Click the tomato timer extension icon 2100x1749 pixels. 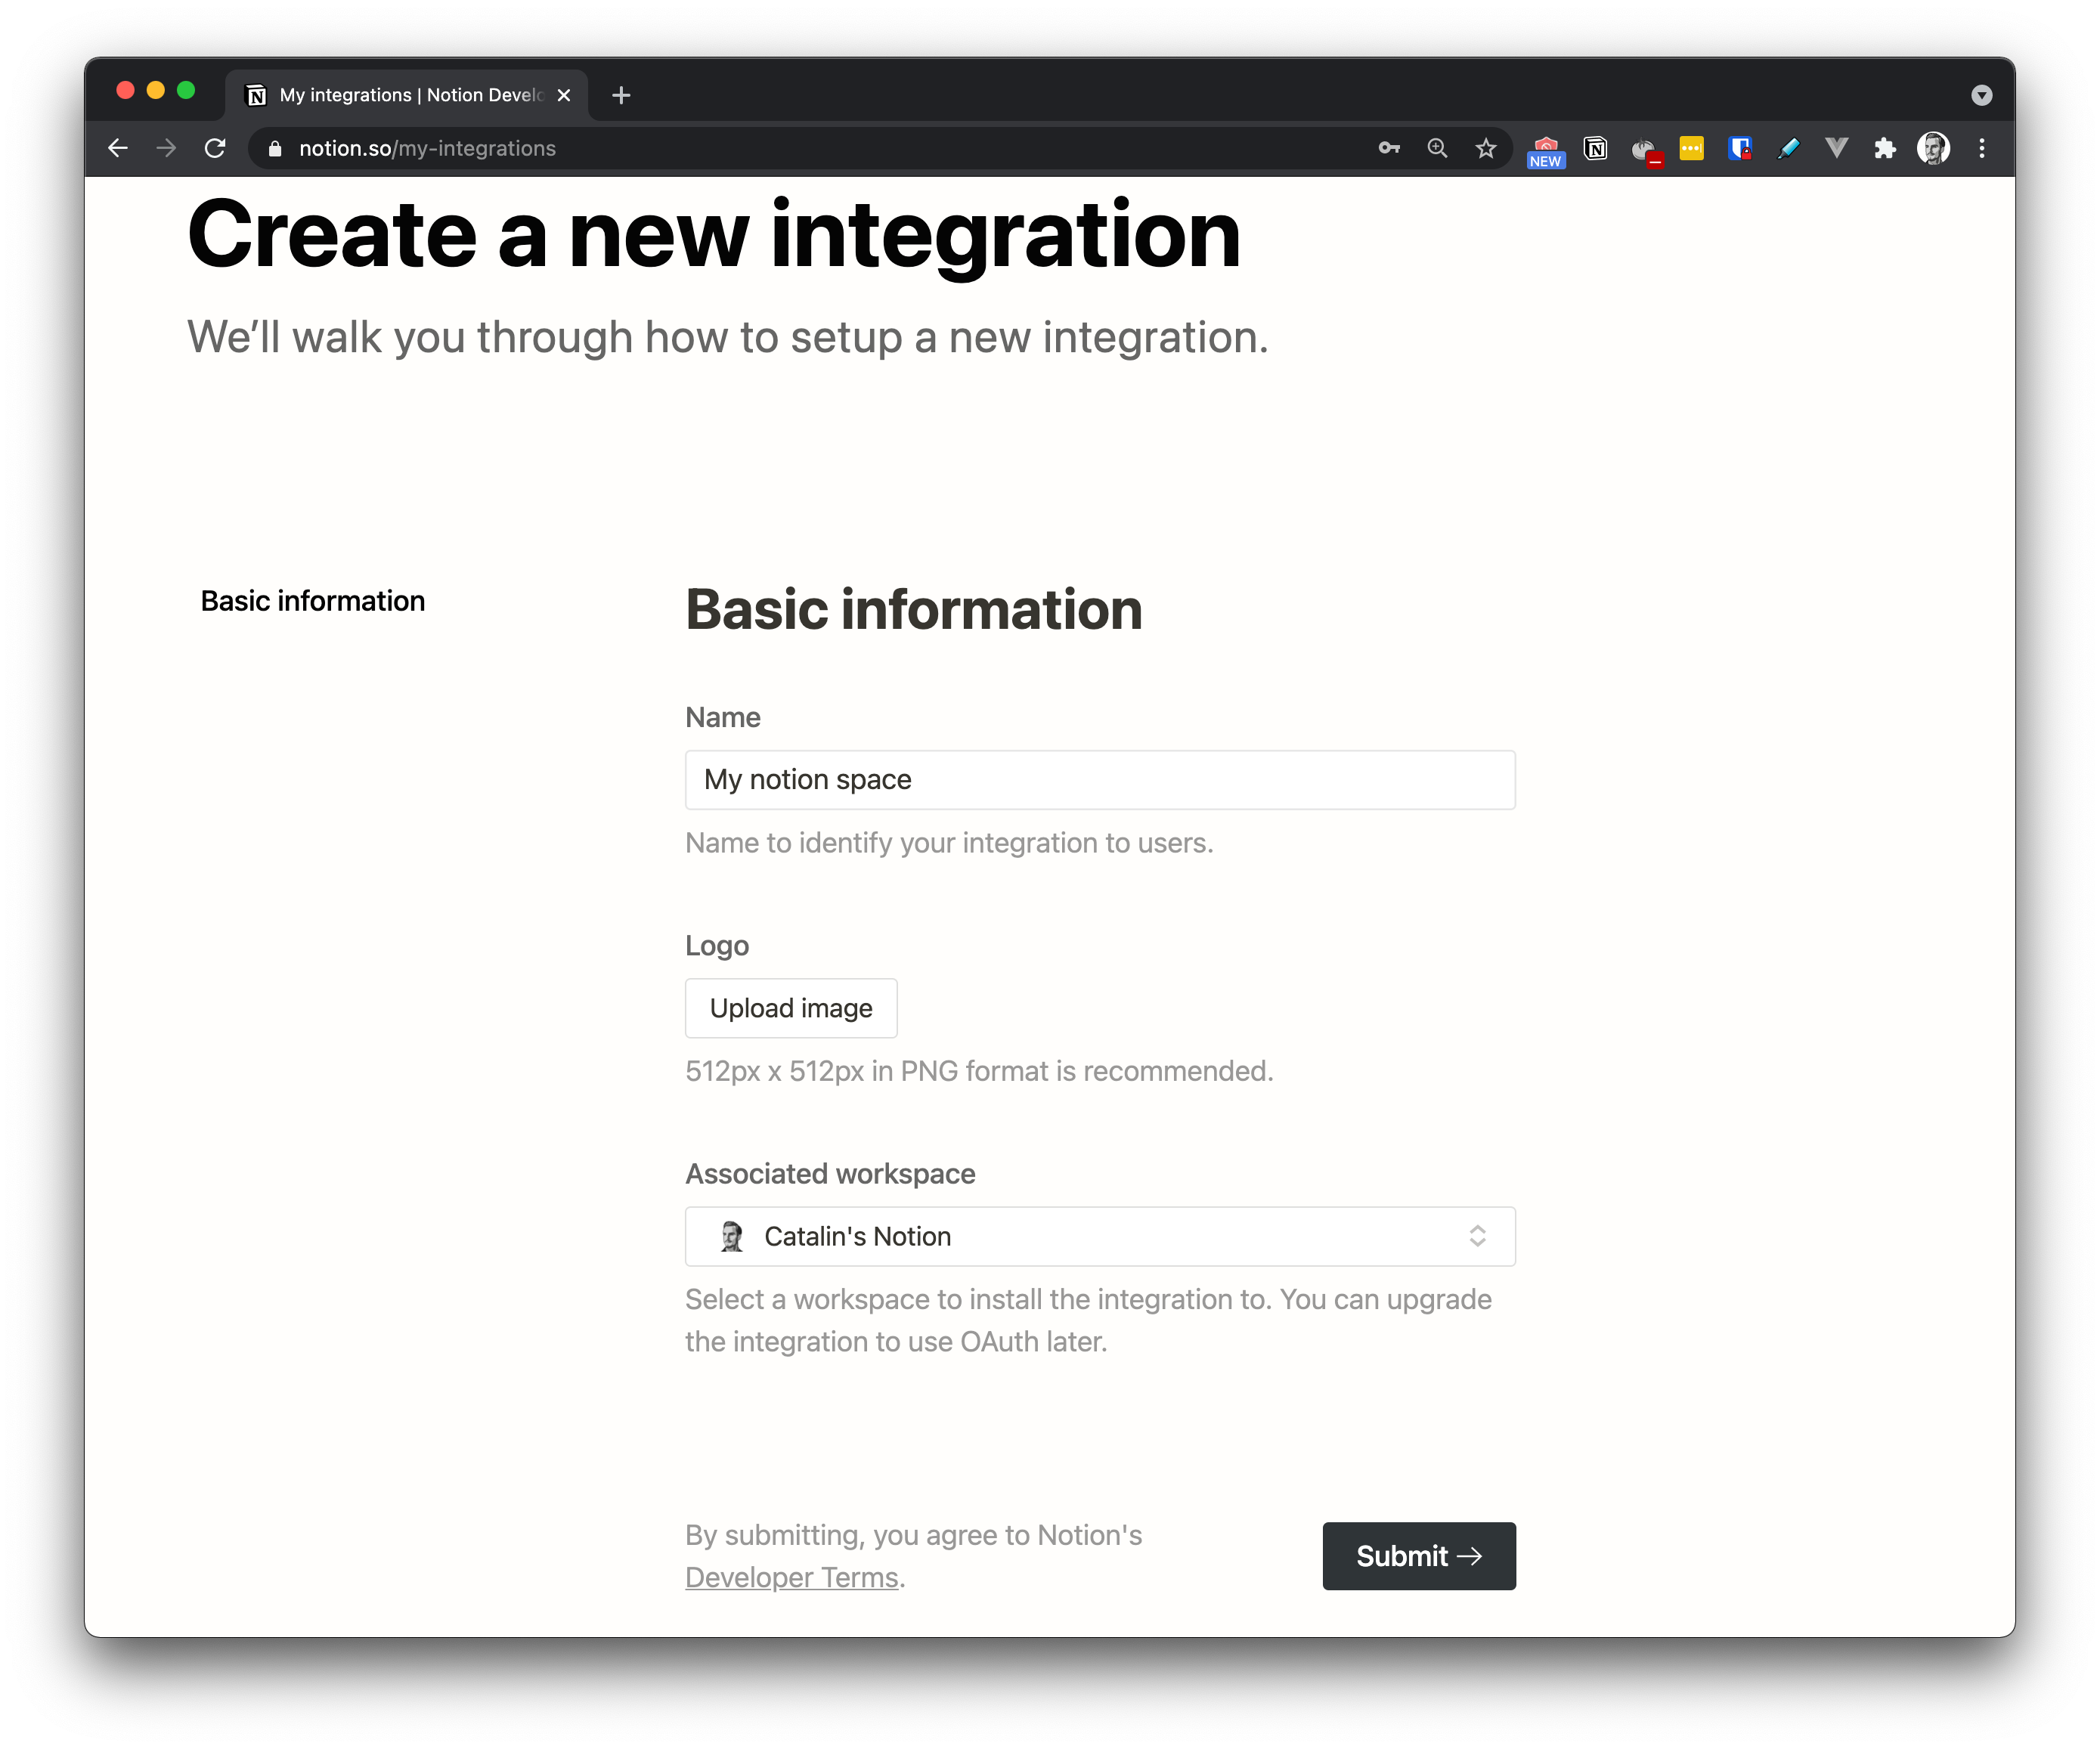click(x=1644, y=150)
